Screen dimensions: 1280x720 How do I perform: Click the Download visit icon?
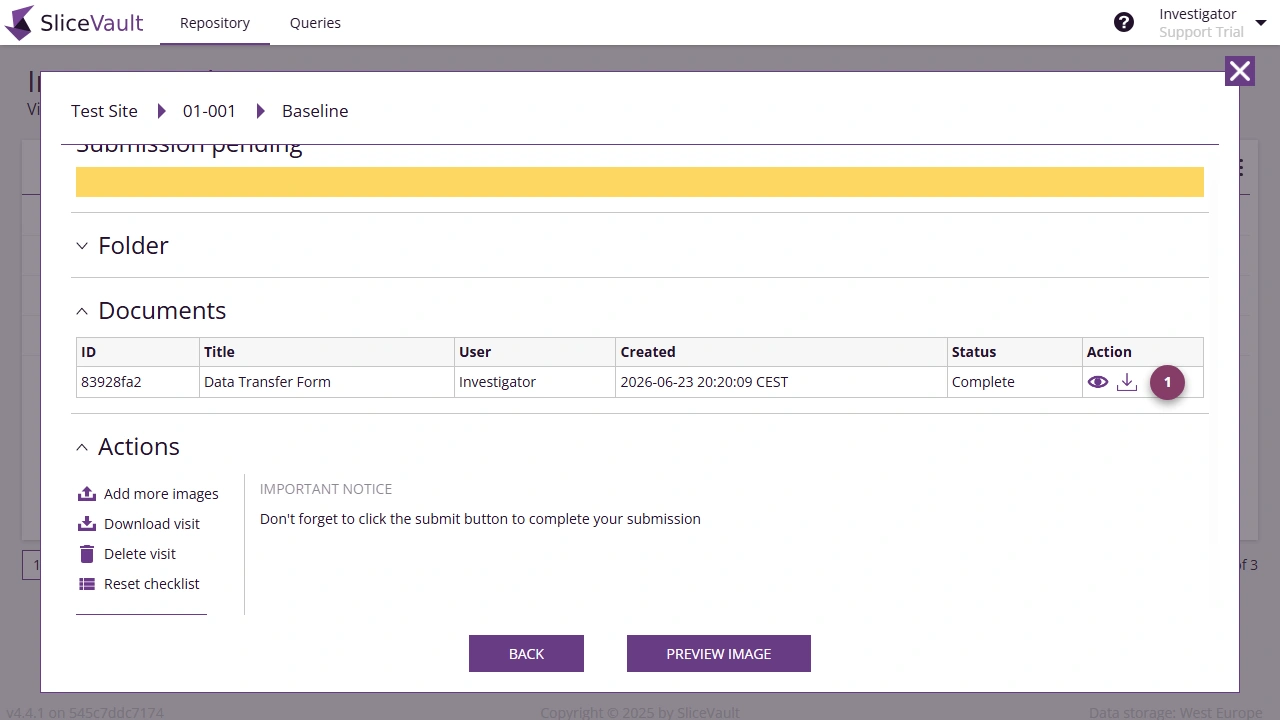87,524
